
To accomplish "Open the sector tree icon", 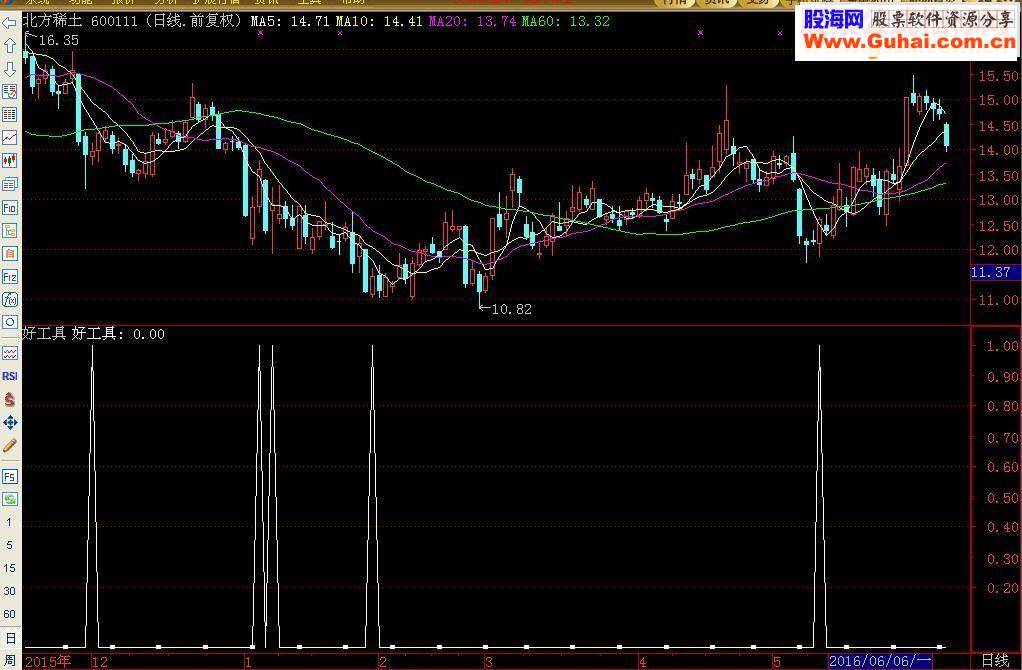I will [x=9, y=231].
